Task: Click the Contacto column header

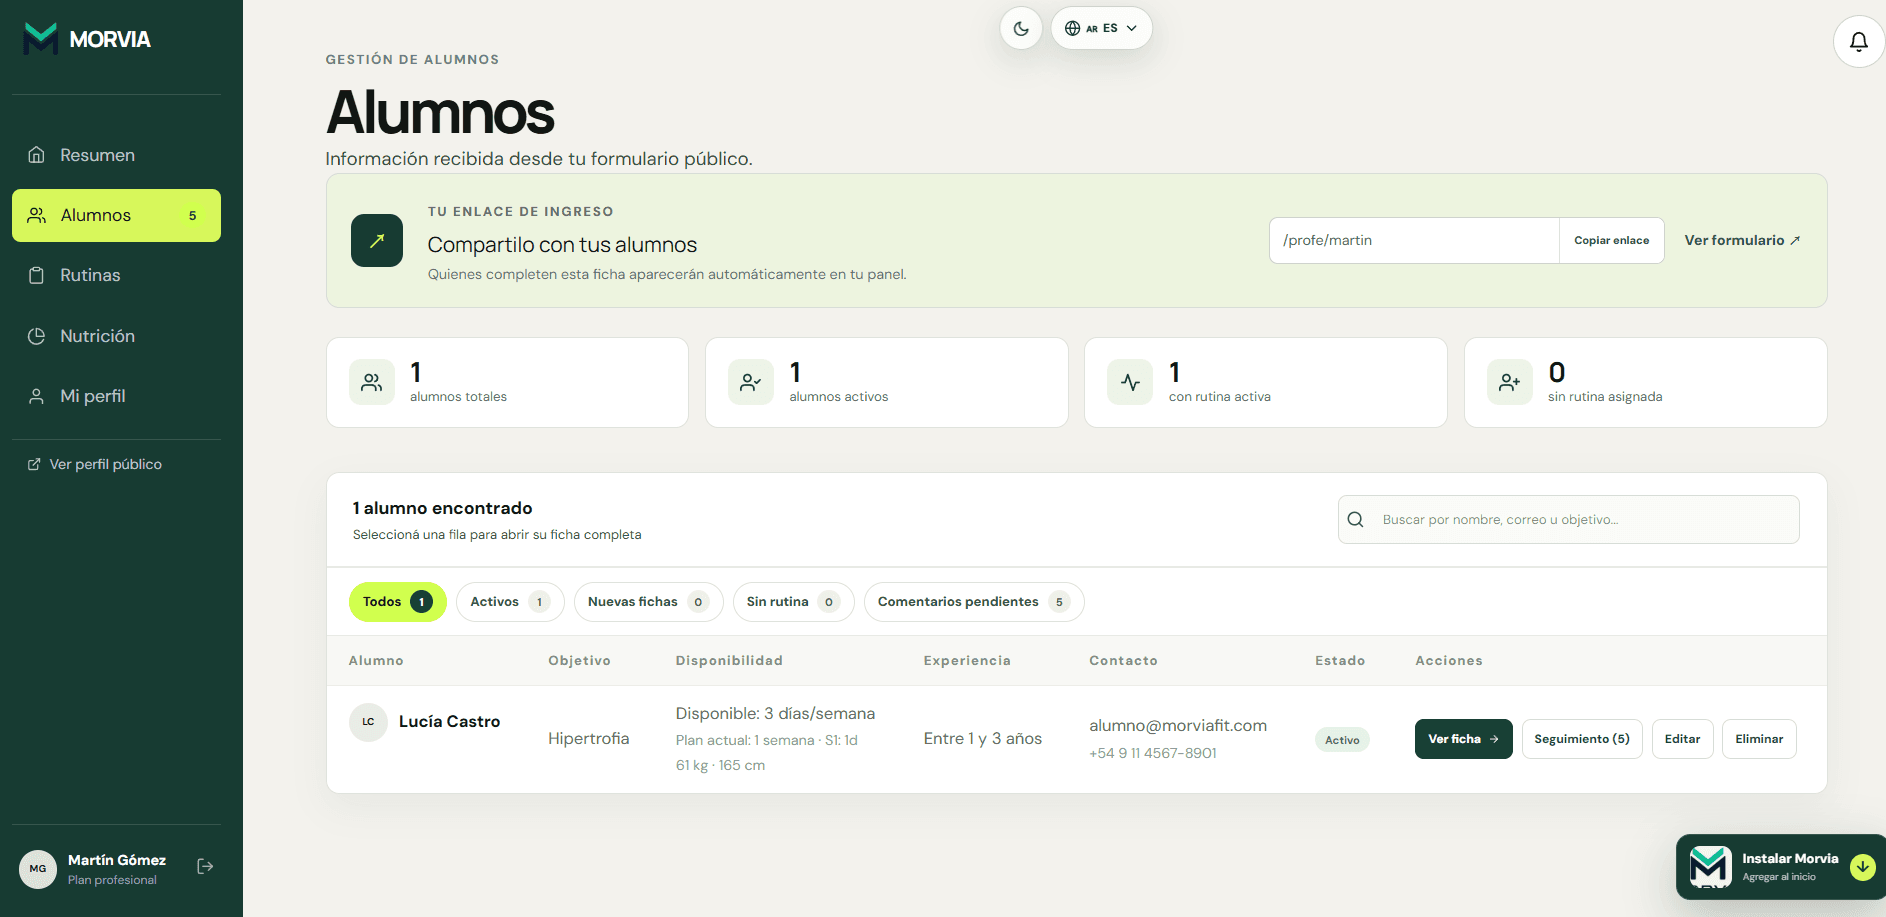Action: coord(1123,661)
